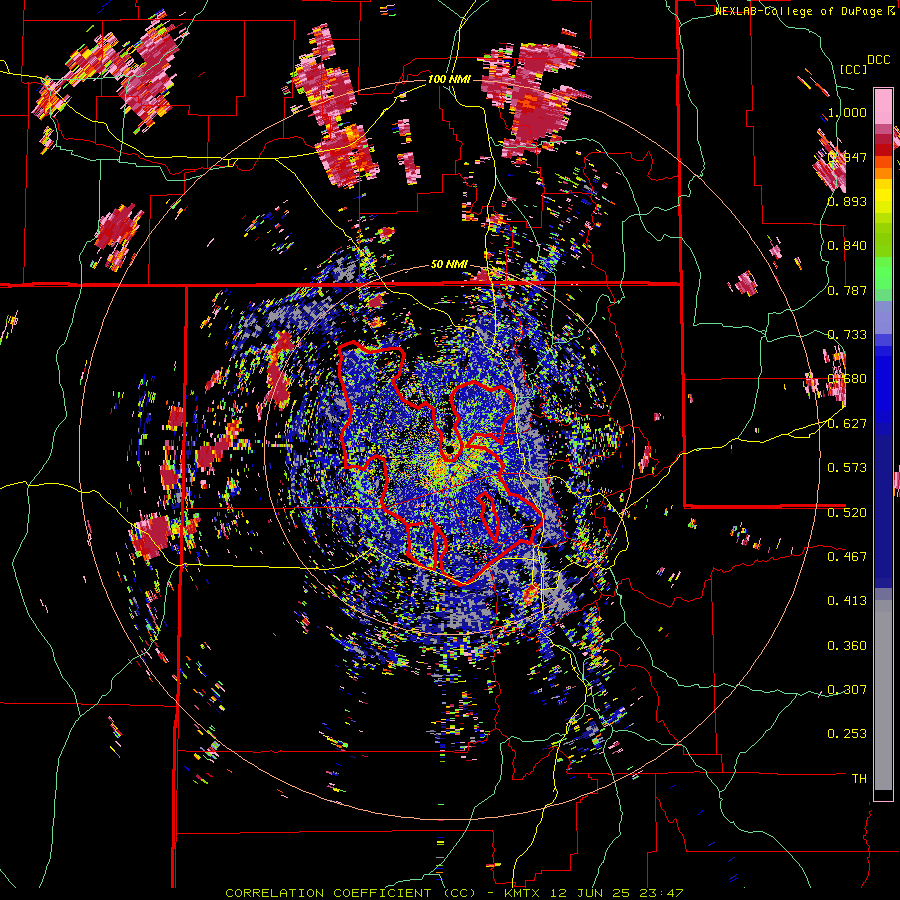The width and height of the screenshot is (900, 900).
Task: Select the 0.413 scale value
Action: [x=847, y=601]
